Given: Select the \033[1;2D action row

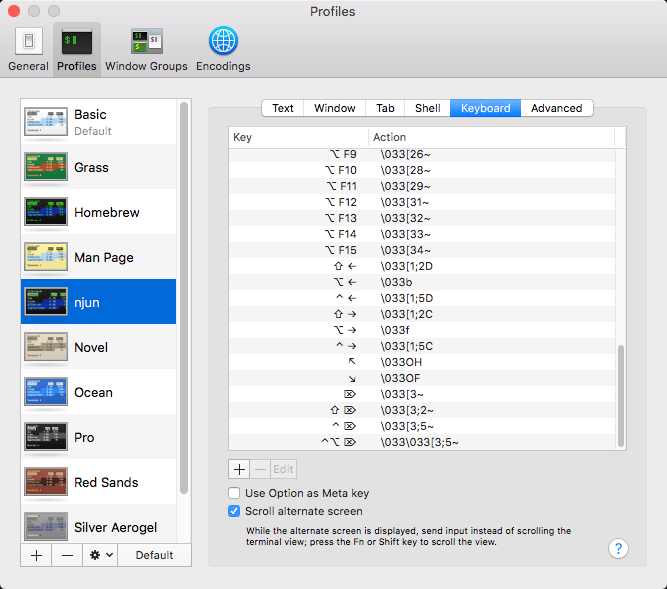Looking at the screenshot, I should click(422, 266).
